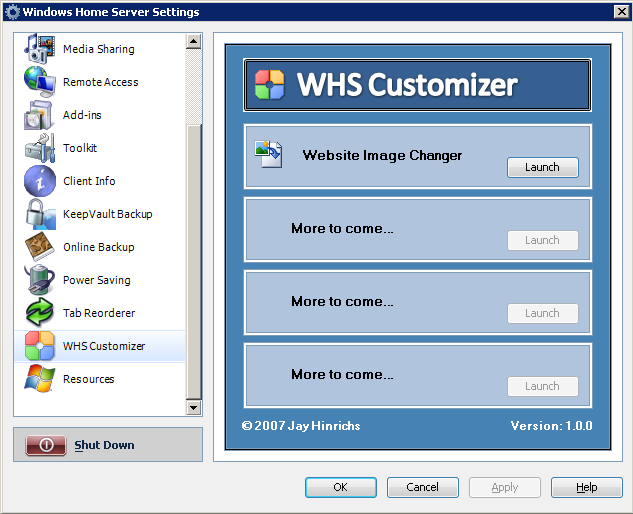The width and height of the screenshot is (633, 514).
Task: Click the sidebar scroll down arrow
Action: 194,407
